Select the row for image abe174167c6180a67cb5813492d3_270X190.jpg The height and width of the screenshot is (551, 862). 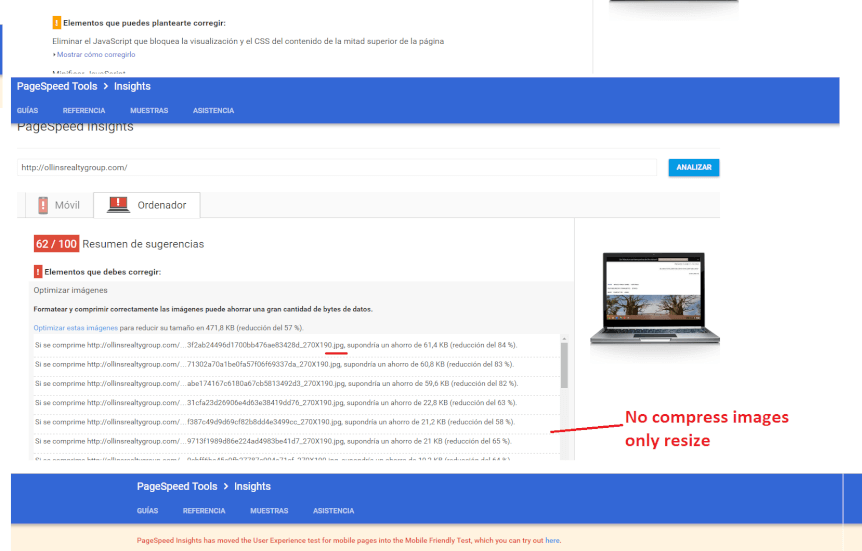coord(297,384)
